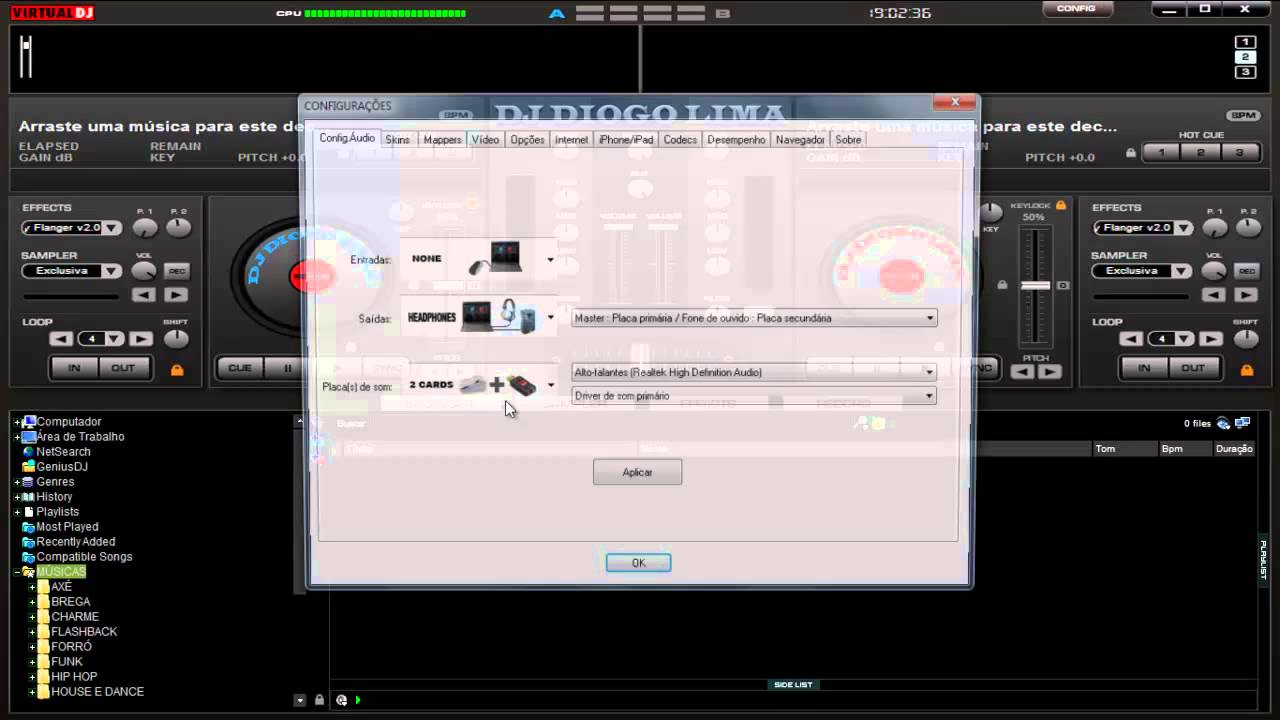Toggle the lock icon beside HOT CUE buttons
Image resolution: width=1280 pixels, height=720 pixels.
(x=1131, y=153)
